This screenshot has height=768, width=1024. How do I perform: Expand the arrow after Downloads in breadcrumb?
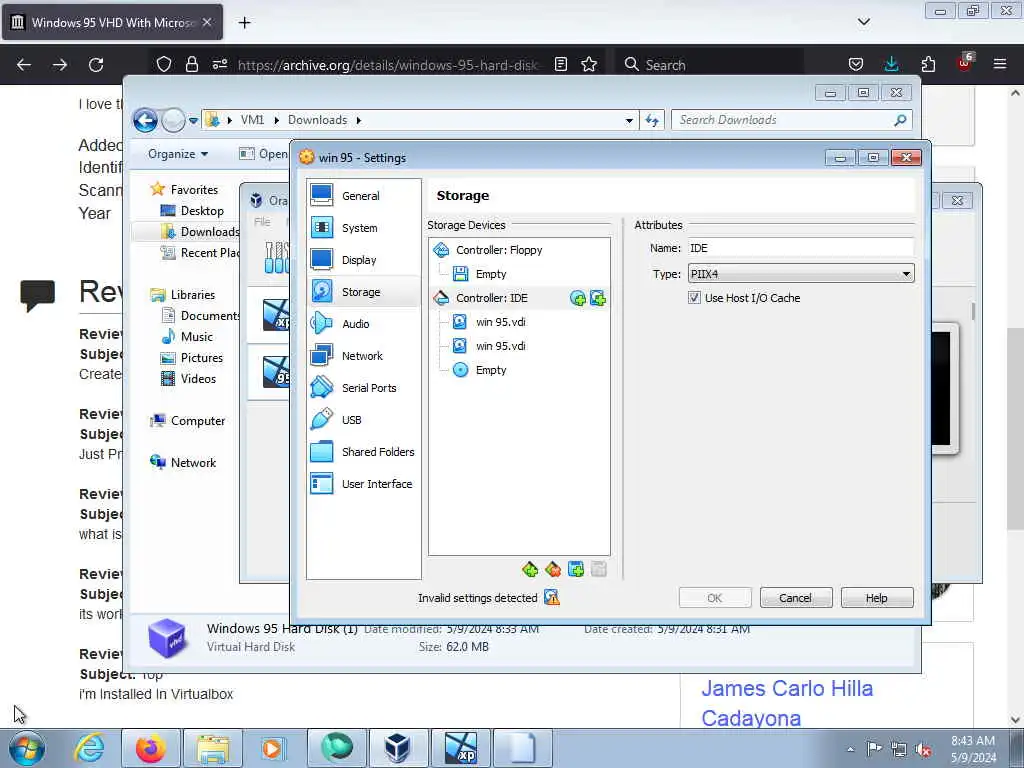pyautogui.click(x=359, y=120)
